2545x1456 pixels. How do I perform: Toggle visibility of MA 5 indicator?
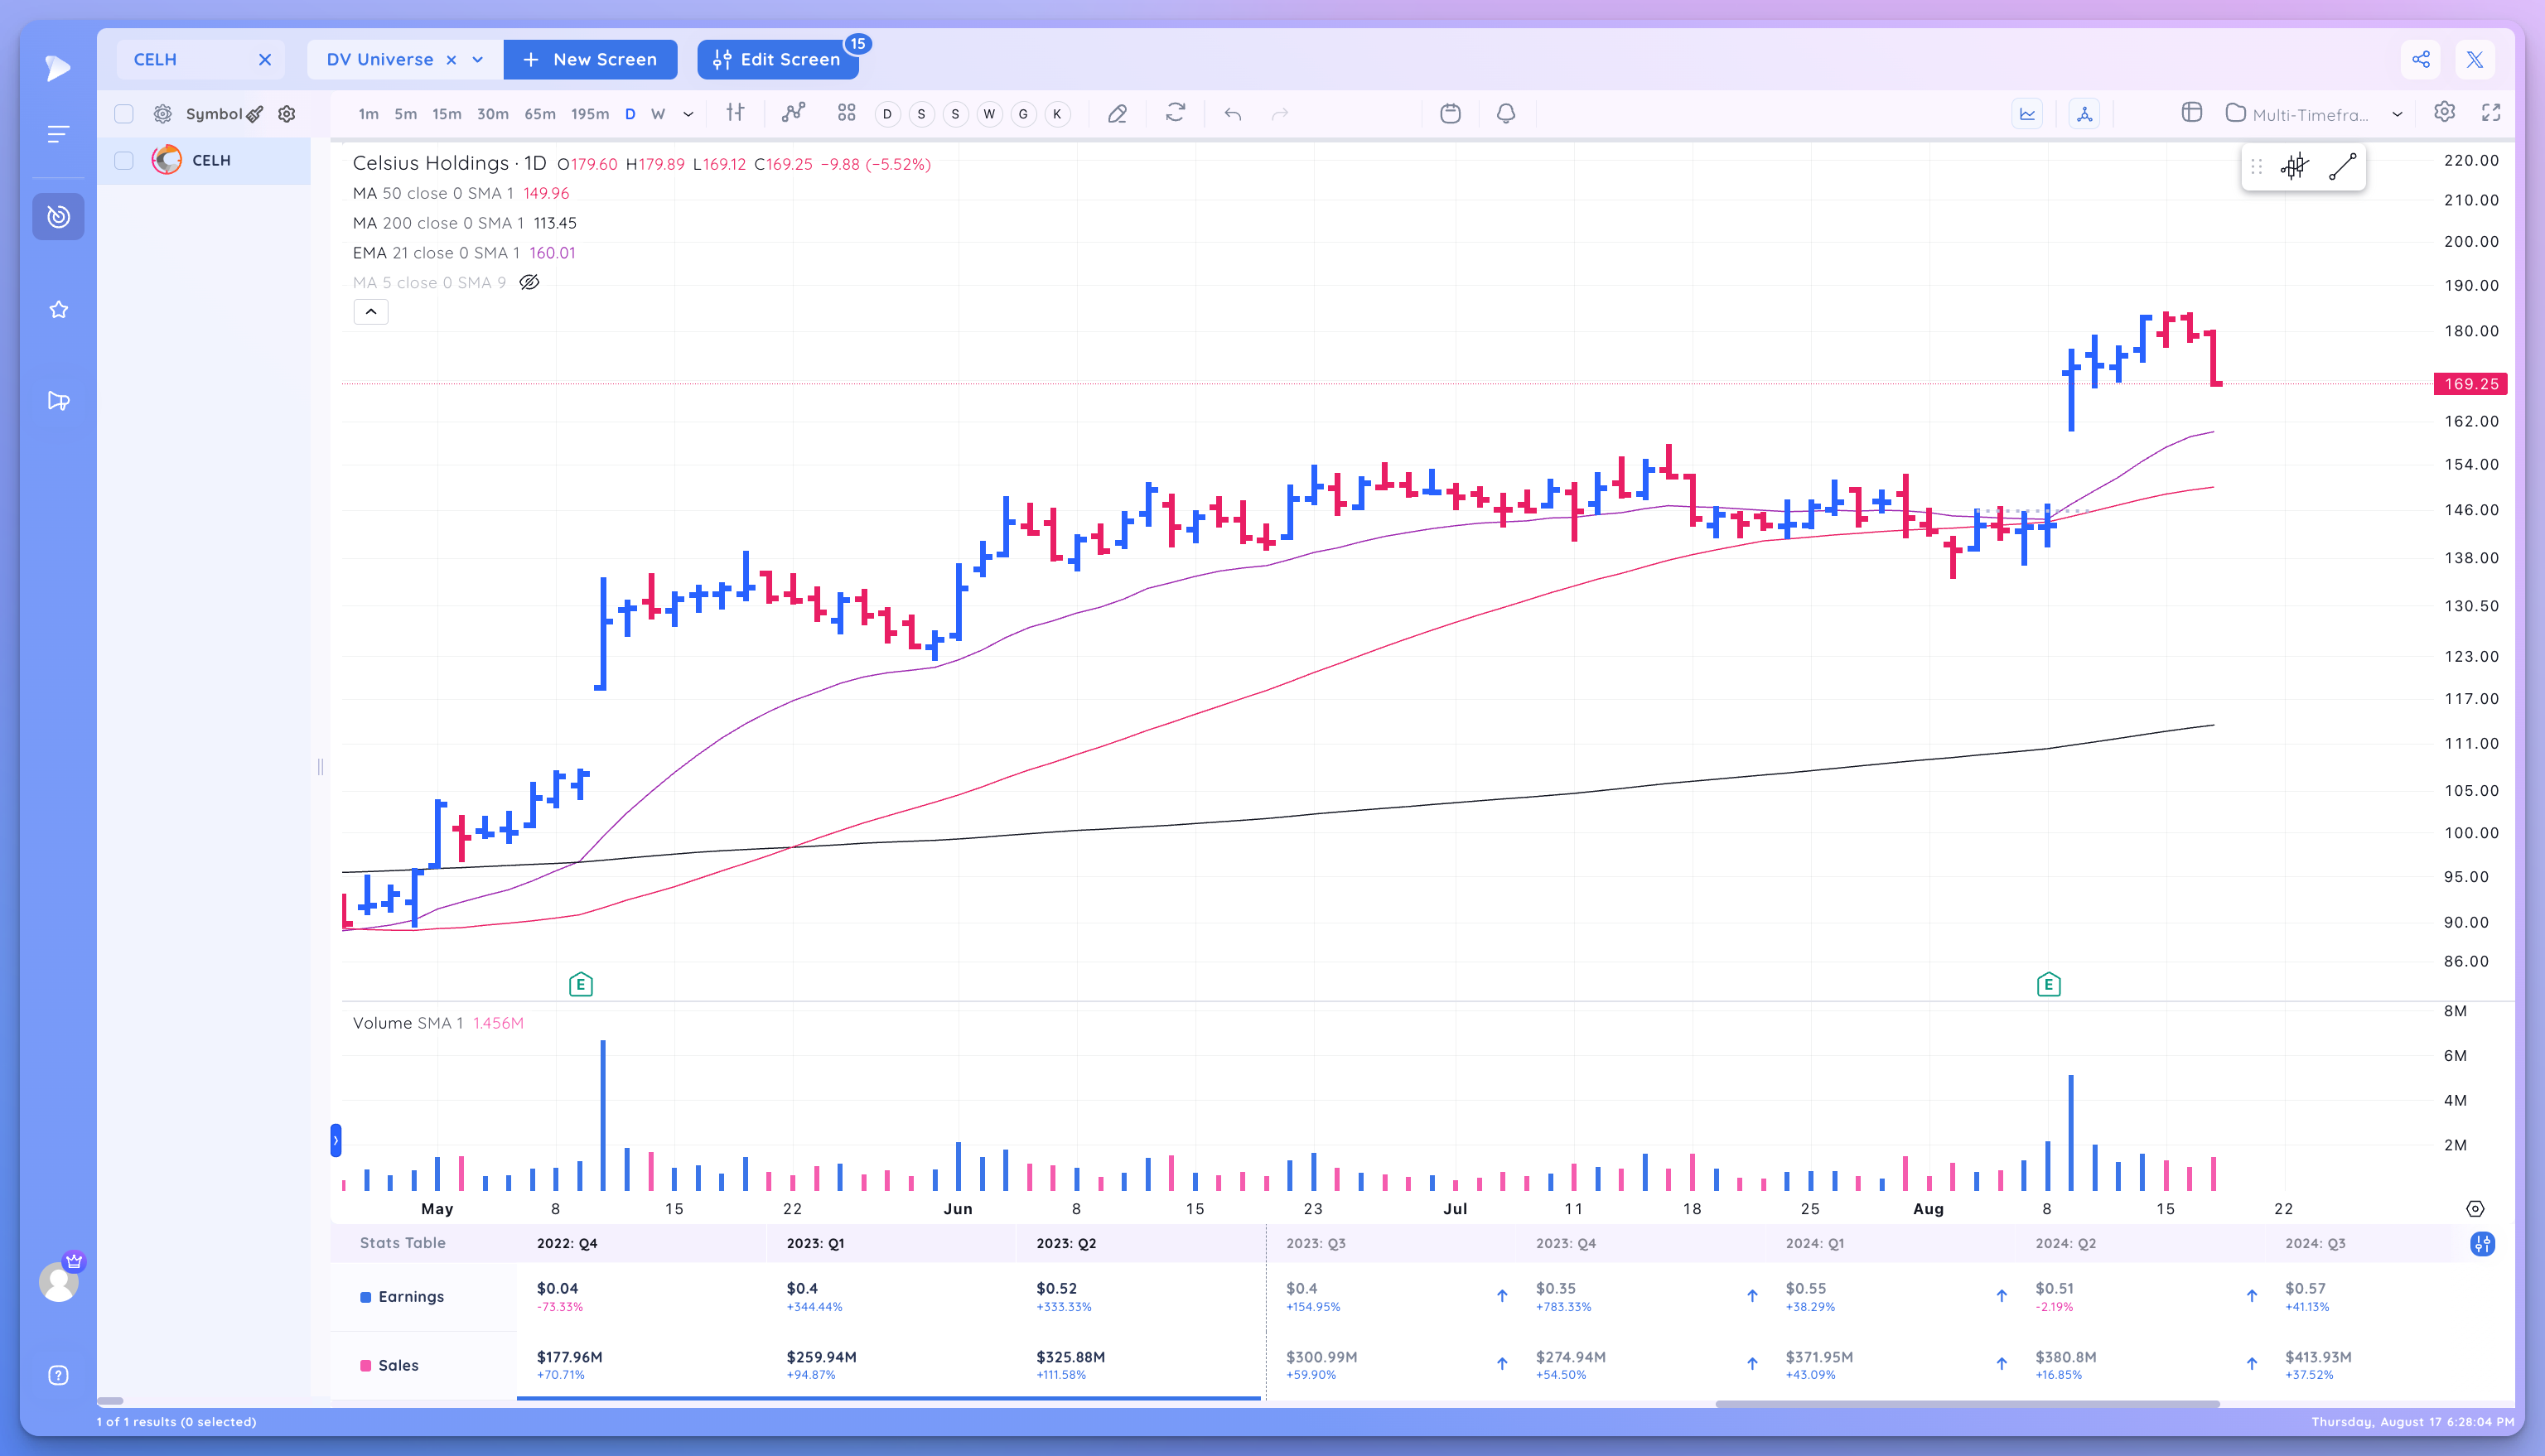tap(529, 282)
